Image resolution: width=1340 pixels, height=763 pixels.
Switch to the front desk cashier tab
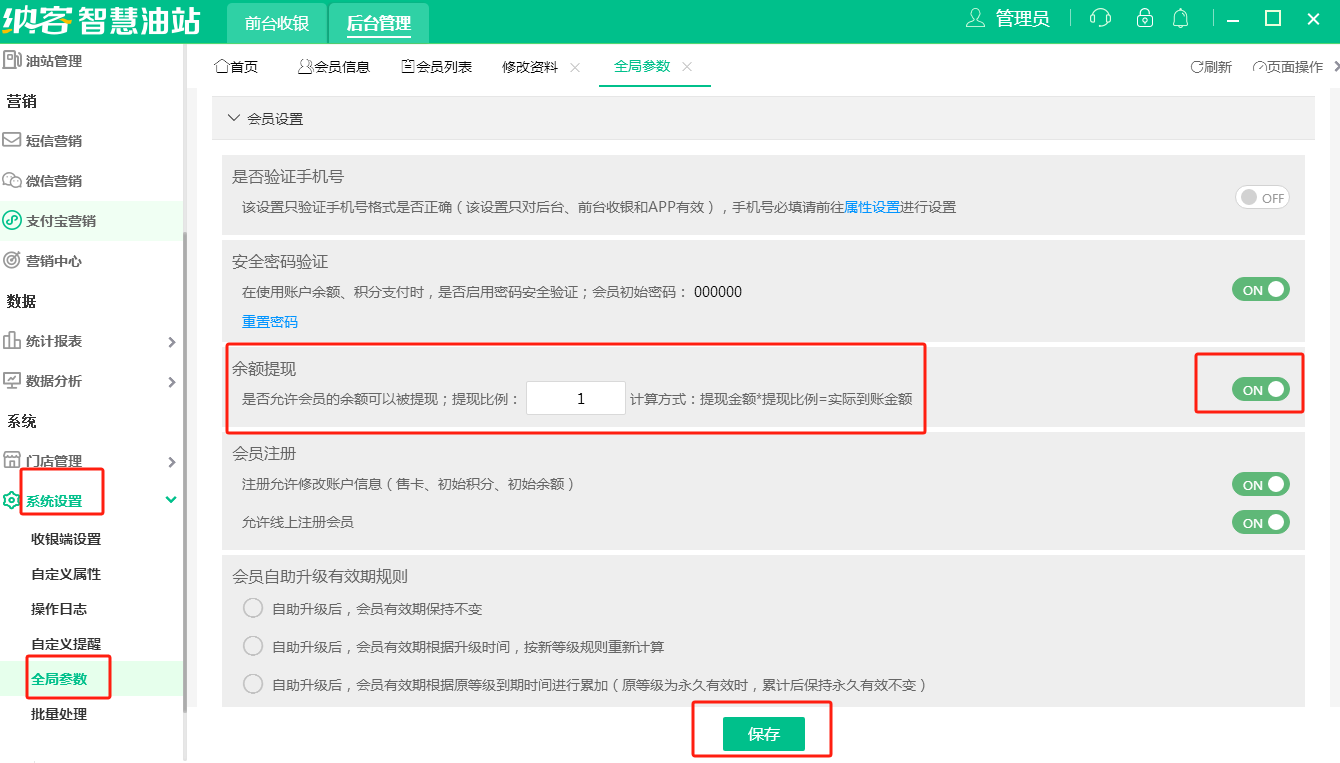coord(277,24)
